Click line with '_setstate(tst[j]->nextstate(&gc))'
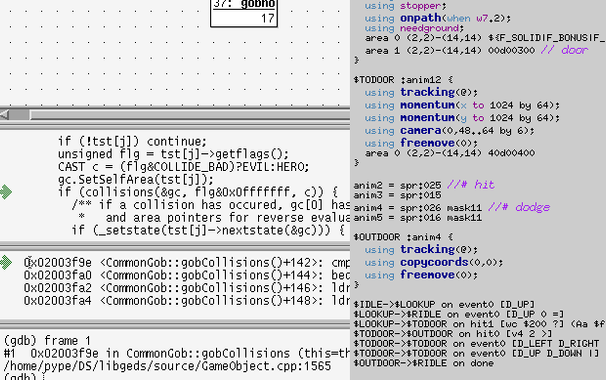This screenshot has height=380, width=606. tap(208, 230)
